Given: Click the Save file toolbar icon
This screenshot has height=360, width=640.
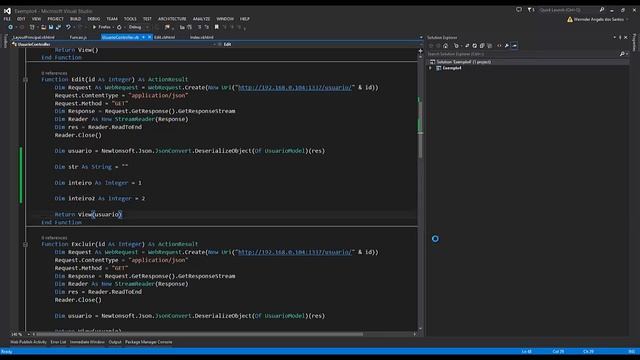Looking at the screenshot, I should 51,27.
